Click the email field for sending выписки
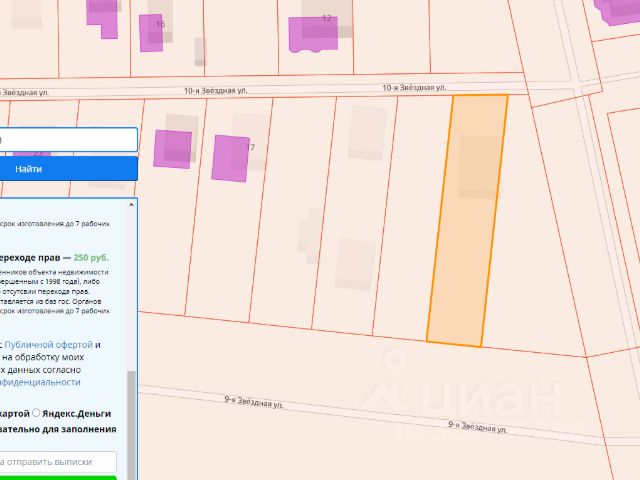The width and height of the screenshot is (640, 480). (58, 462)
